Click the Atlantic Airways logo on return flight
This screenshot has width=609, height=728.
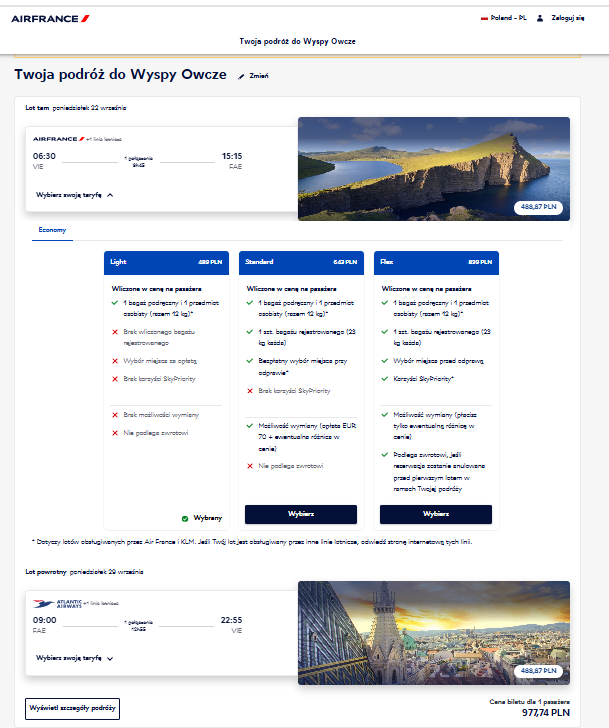point(57,604)
